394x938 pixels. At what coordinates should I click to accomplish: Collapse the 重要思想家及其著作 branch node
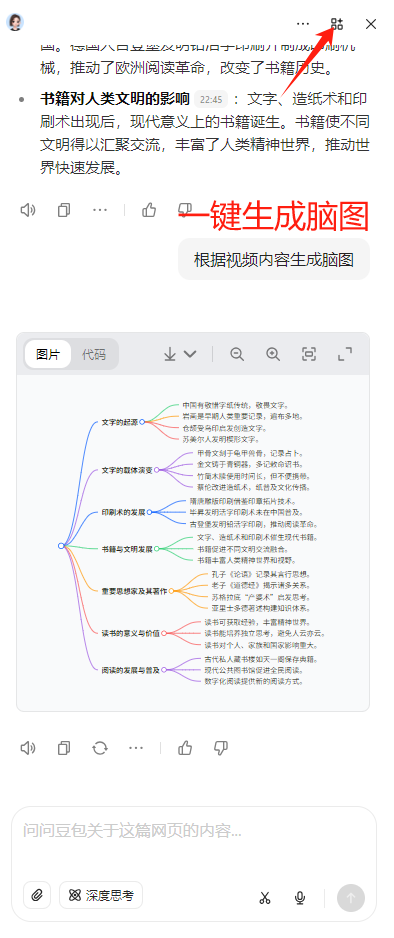(x=171, y=591)
